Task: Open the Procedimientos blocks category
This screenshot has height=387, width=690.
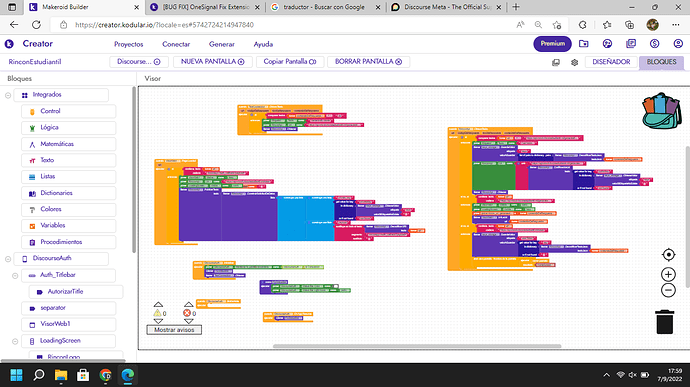Action: 68,242
